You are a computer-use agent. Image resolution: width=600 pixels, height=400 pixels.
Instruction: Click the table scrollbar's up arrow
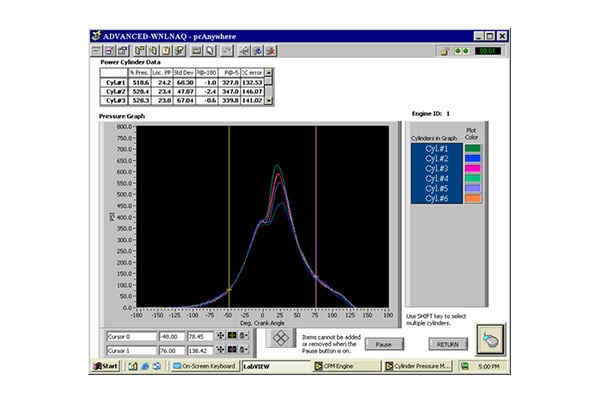[x=269, y=72]
